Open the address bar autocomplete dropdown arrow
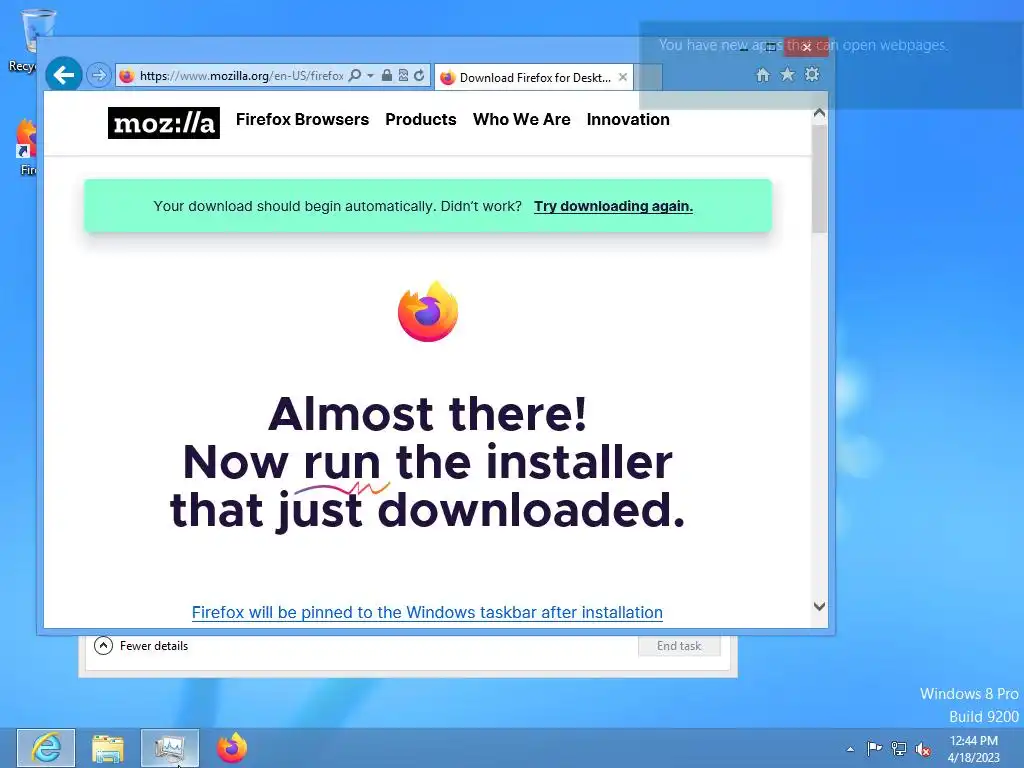This screenshot has width=1024, height=768. pos(370,76)
